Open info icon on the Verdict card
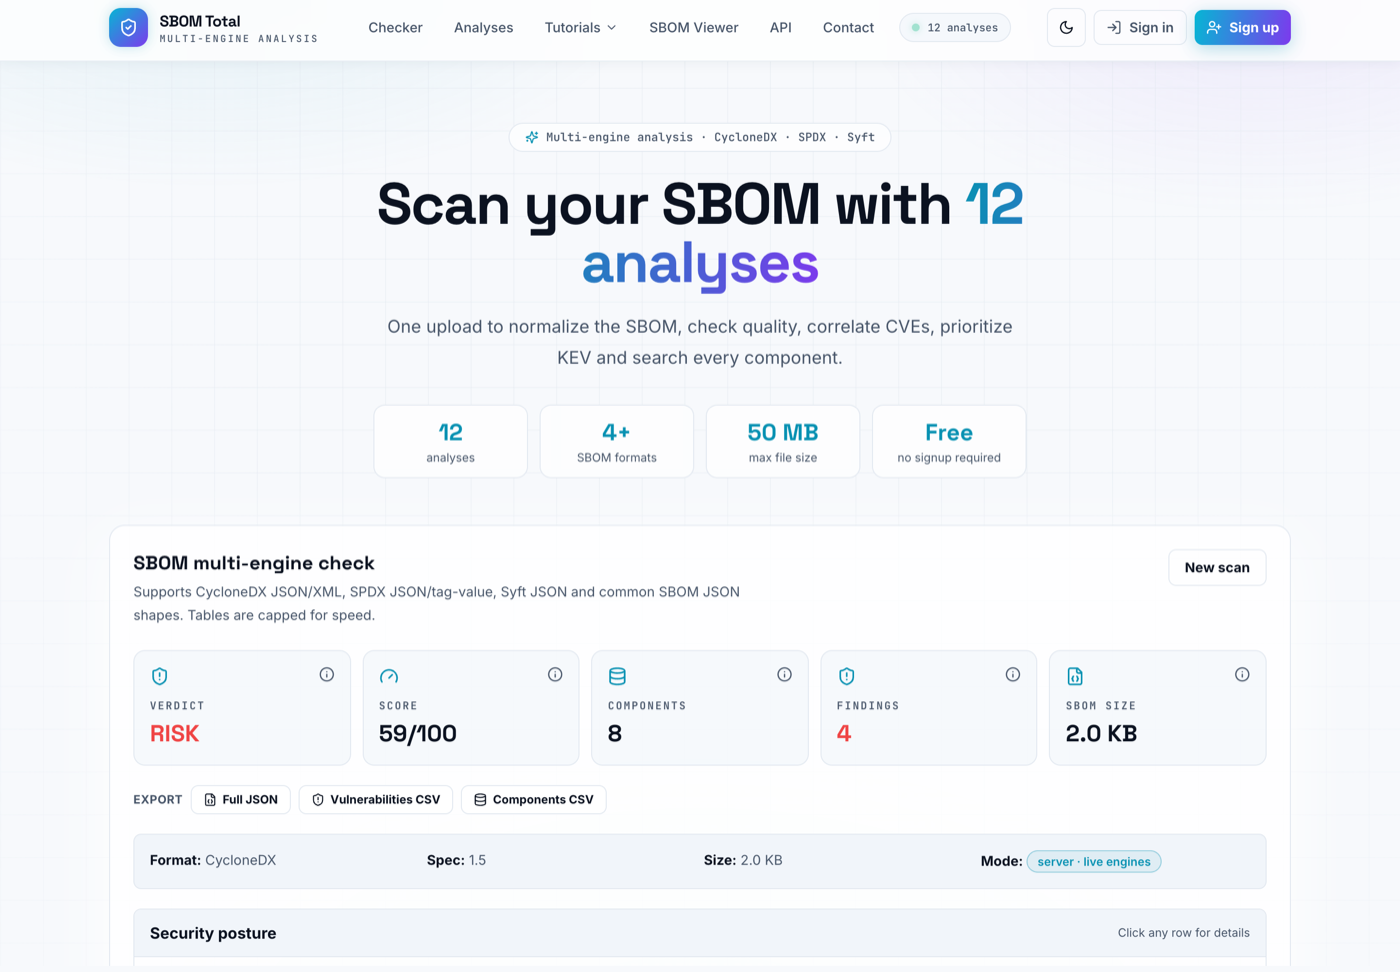Screen dimensions: 1400x972 [327, 675]
